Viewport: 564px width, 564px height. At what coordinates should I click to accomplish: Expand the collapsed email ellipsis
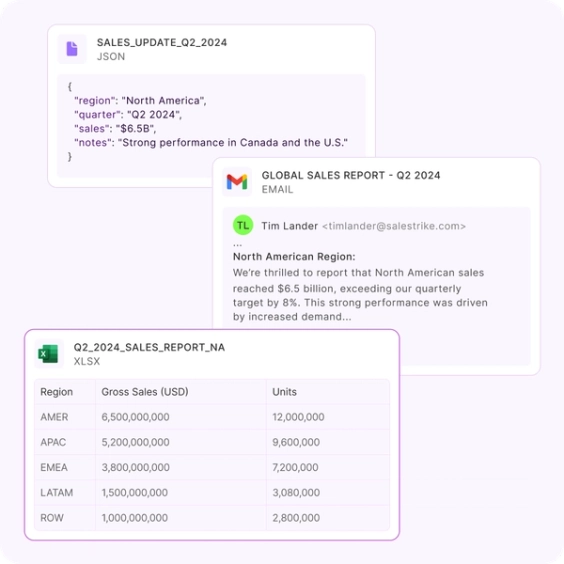pyautogui.click(x=237, y=245)
